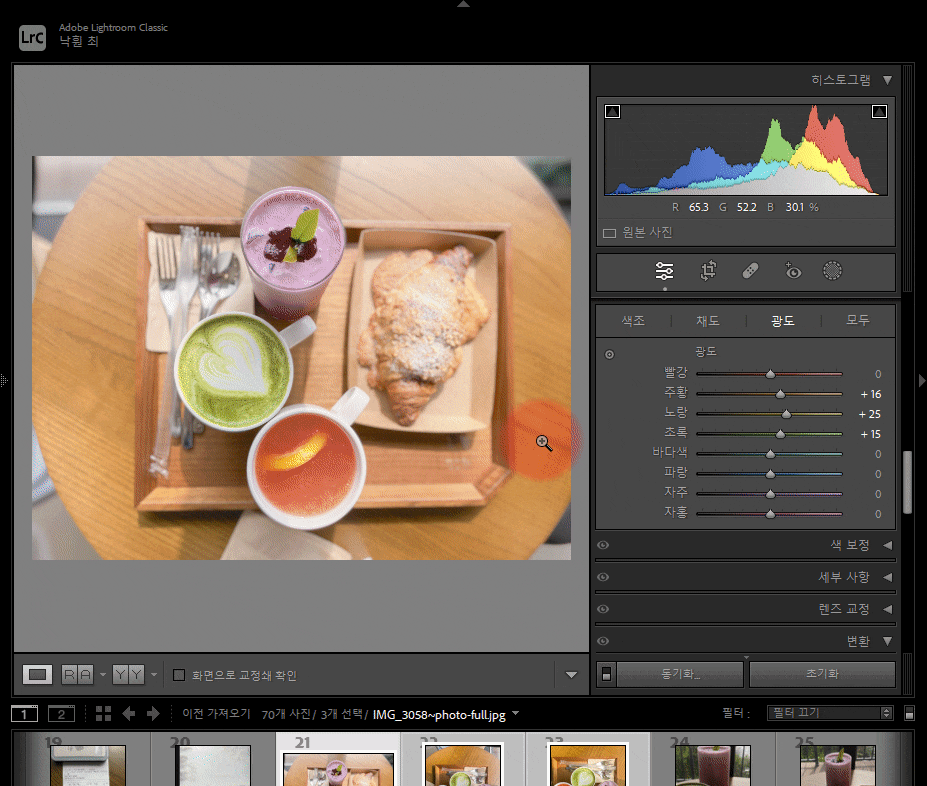The width and height of the screenshot is (927, 786).
Task: Open the Masking circle tool
Action: [832, 271]
